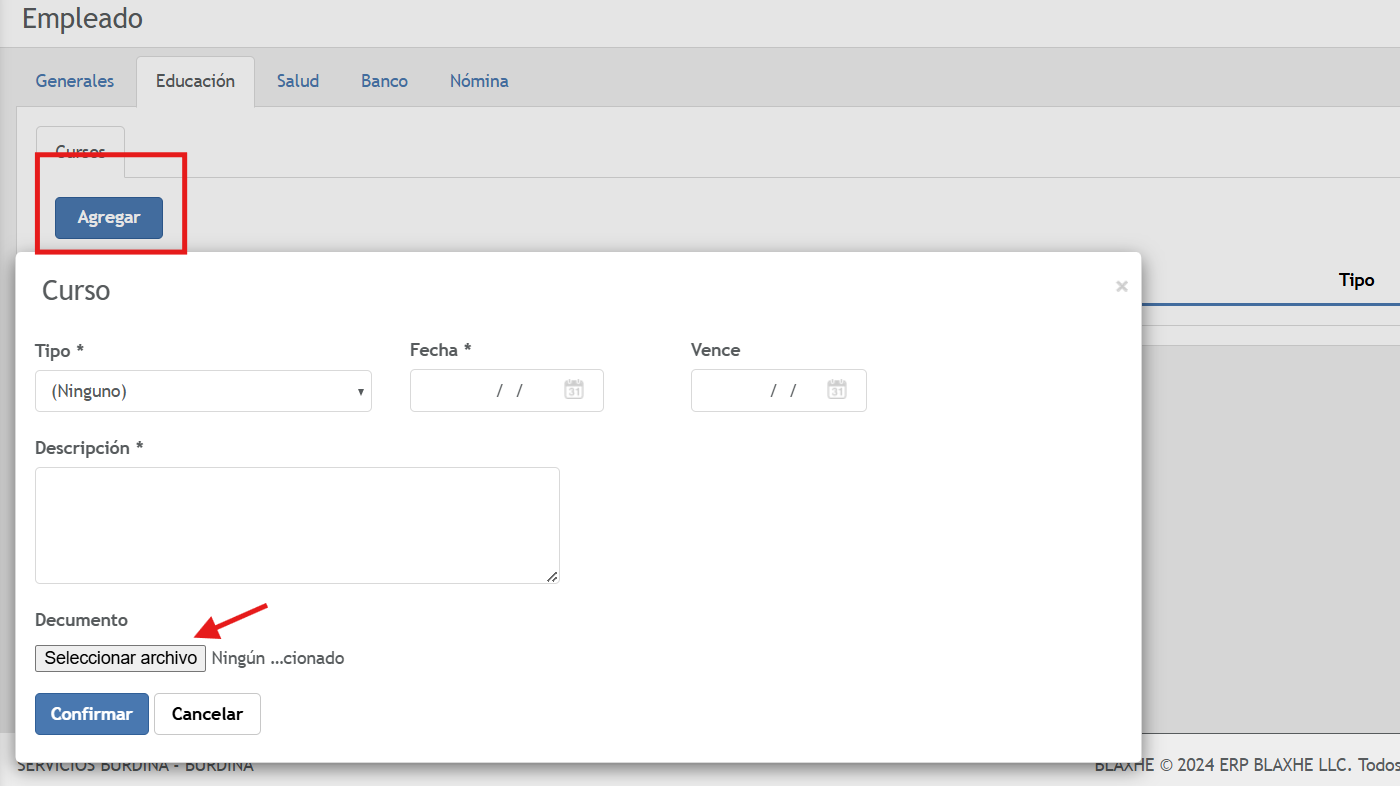Viewport: 1400px width, 786px height.
Task: Click the Decumento field label
Action: point(82,620)
